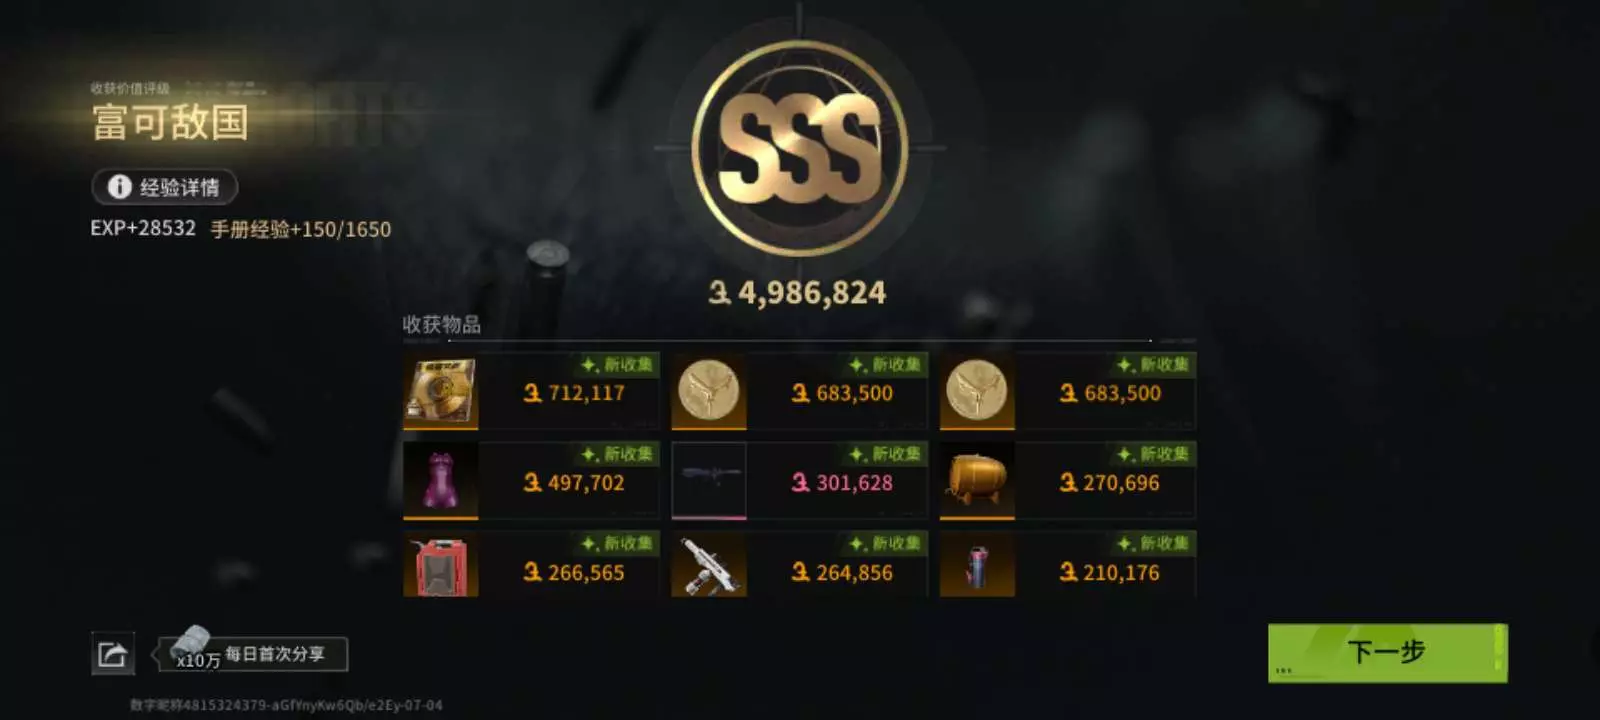
Task: Open the 经验详情 experience details button
Action: coord(165,187)
